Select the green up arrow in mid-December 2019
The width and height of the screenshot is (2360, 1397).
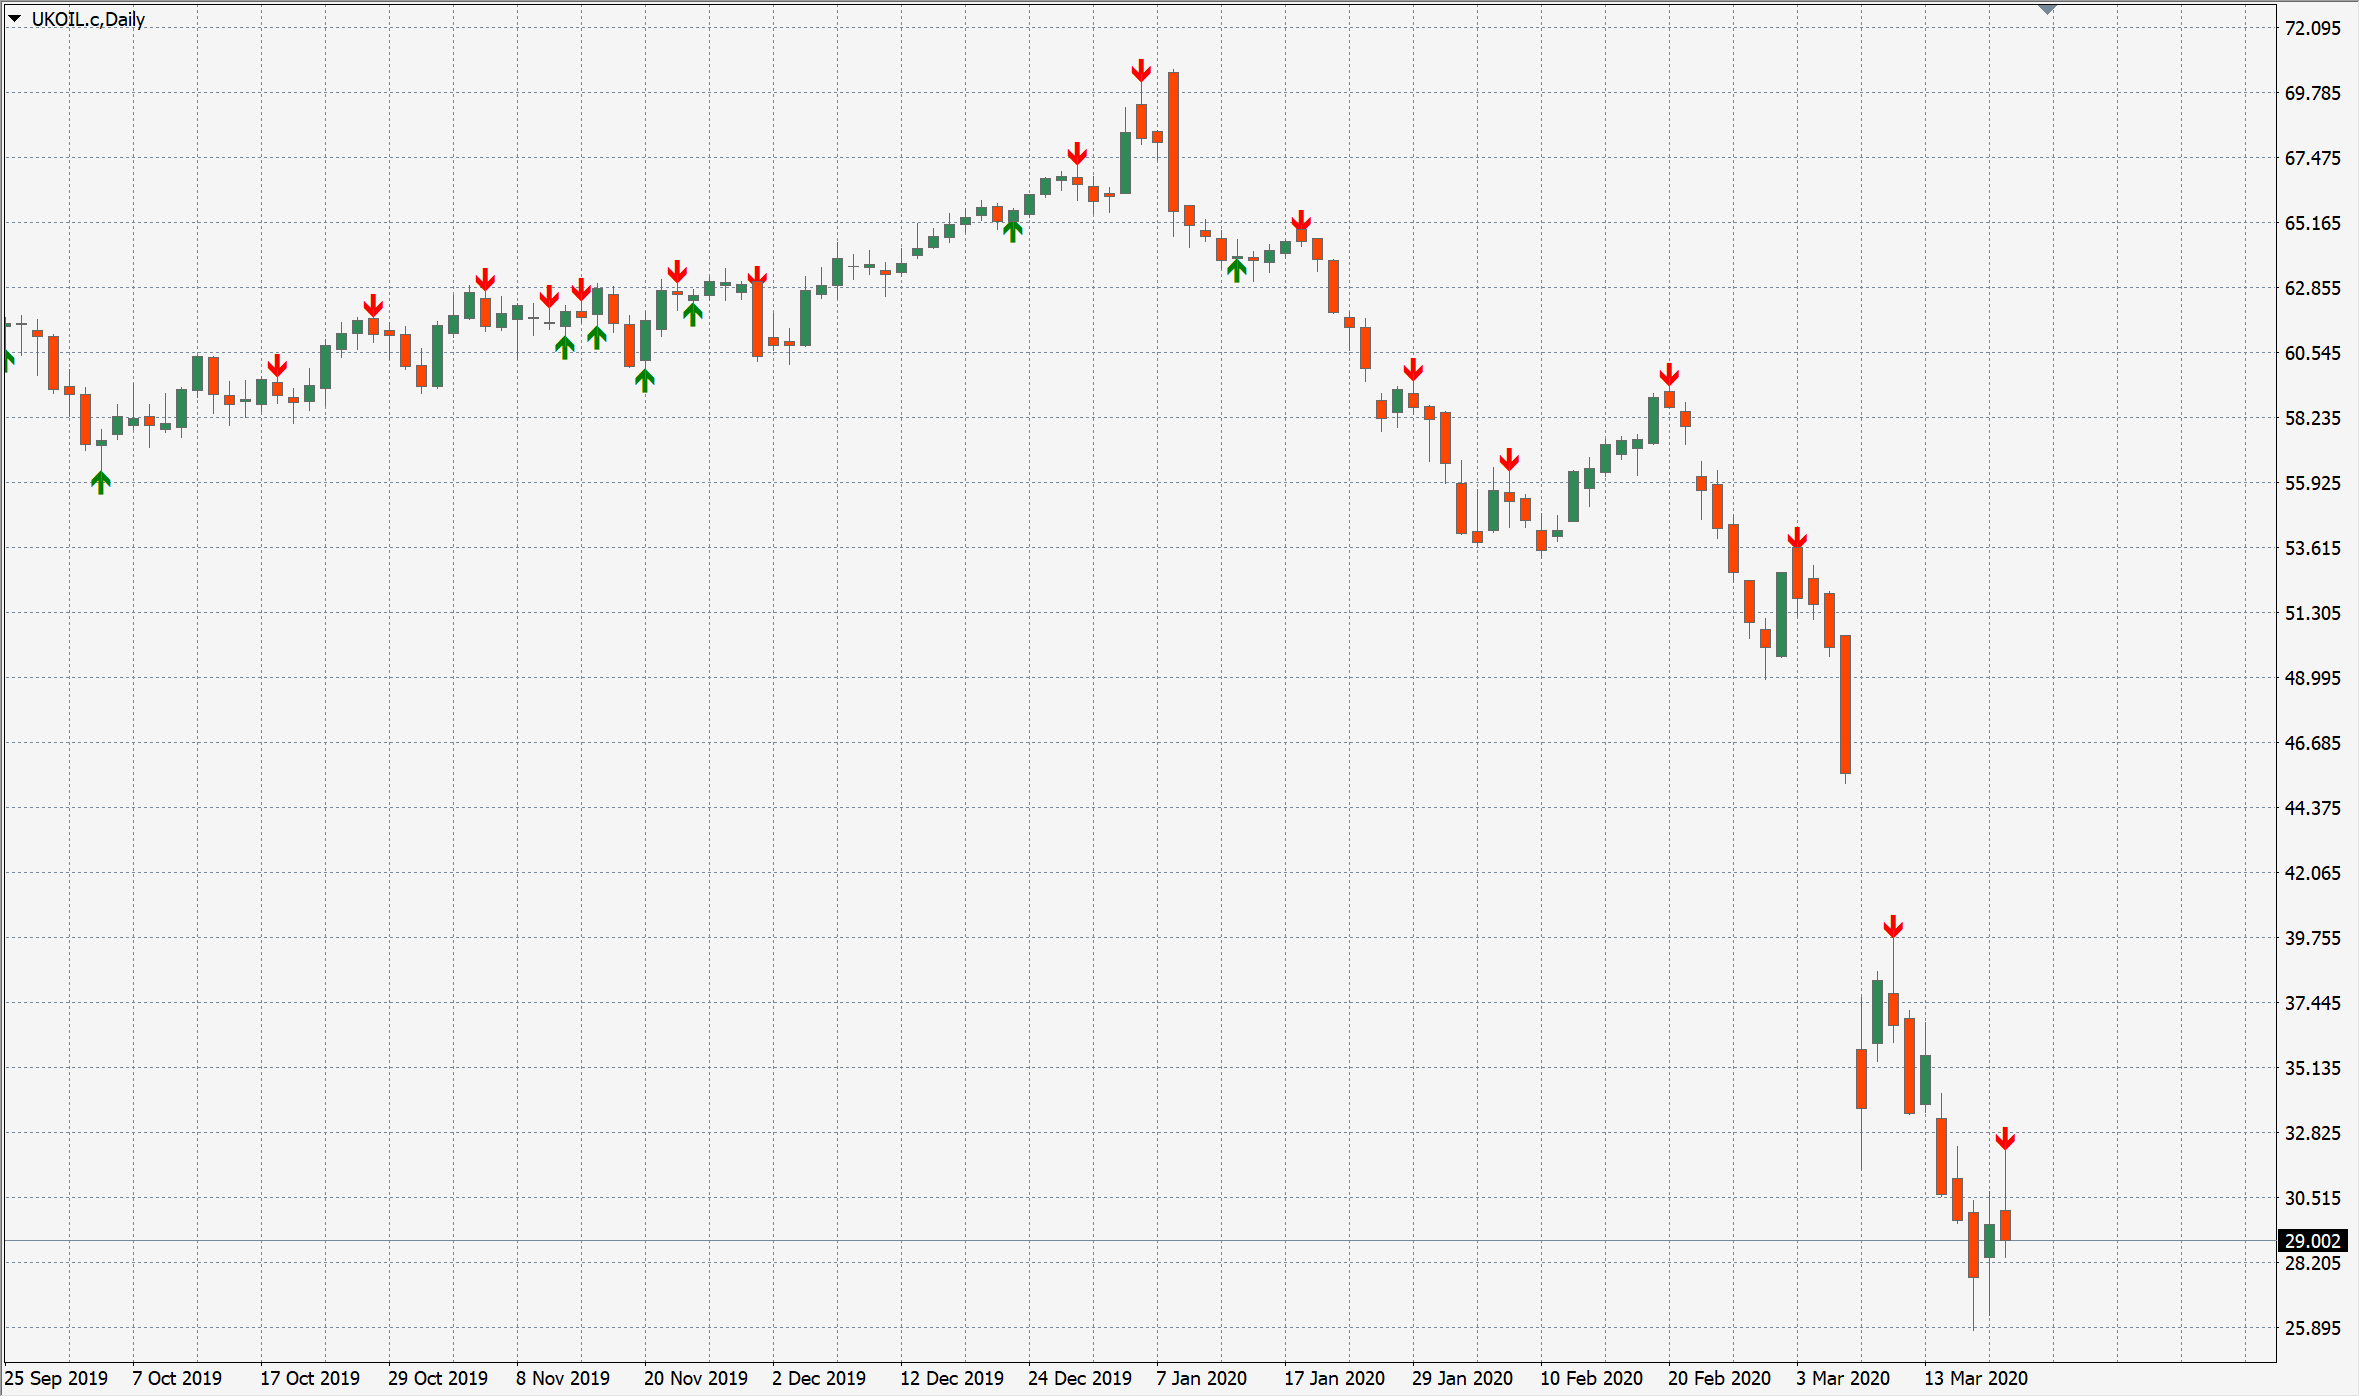click(x=1013, y=231)
